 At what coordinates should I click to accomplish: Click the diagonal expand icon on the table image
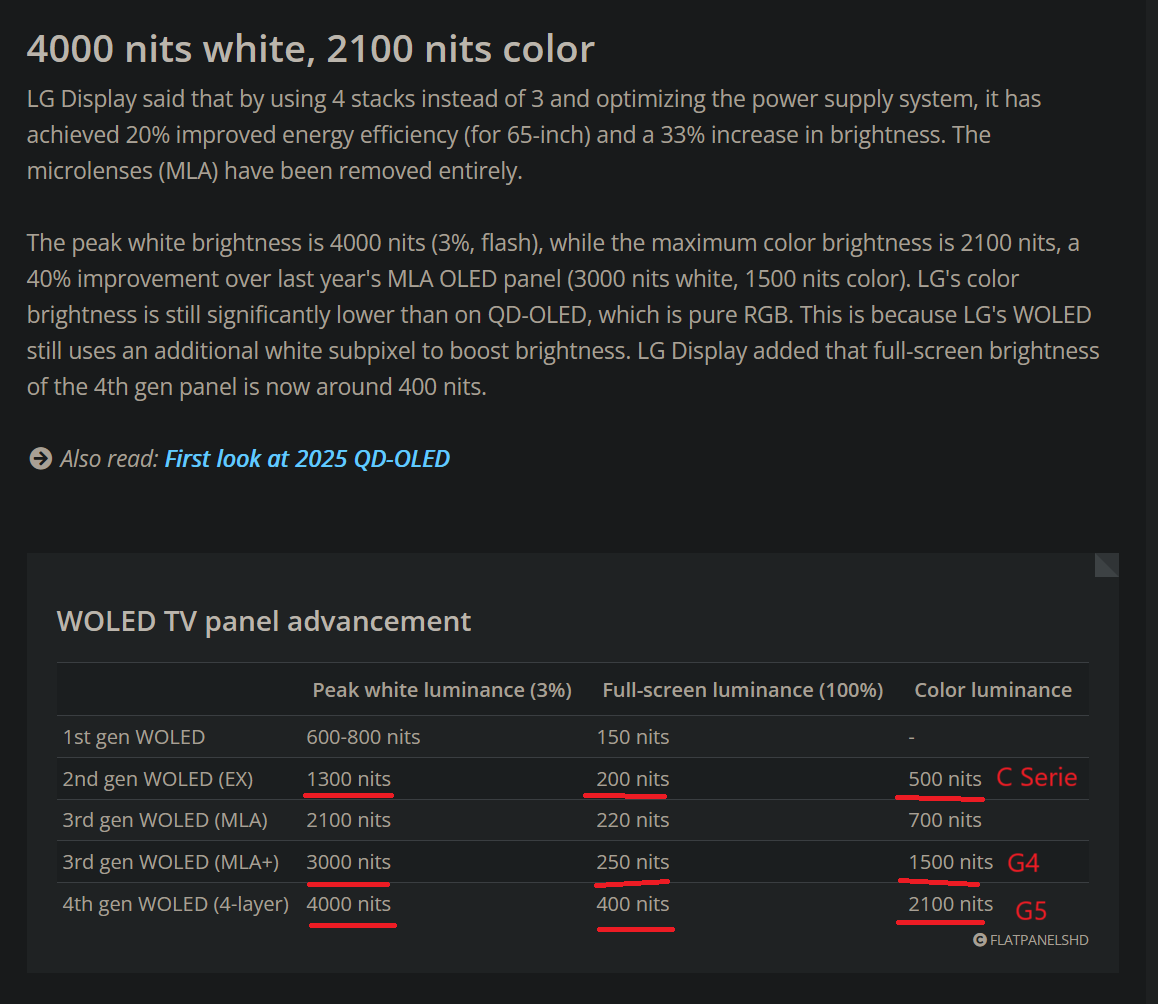coord(1105,565)
